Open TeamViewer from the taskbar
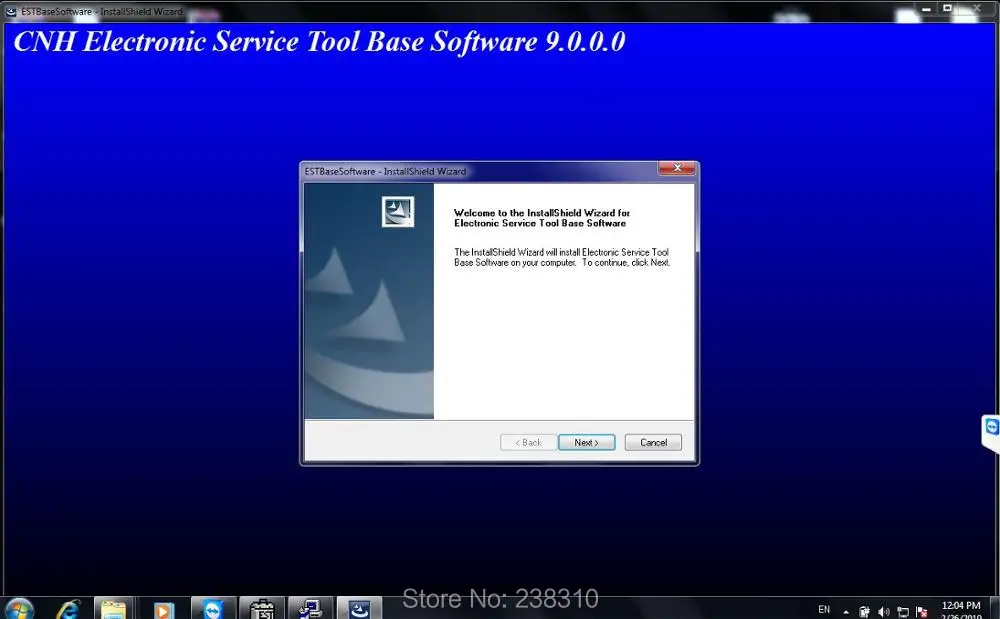1000x619 pixels. coord(213,609)
